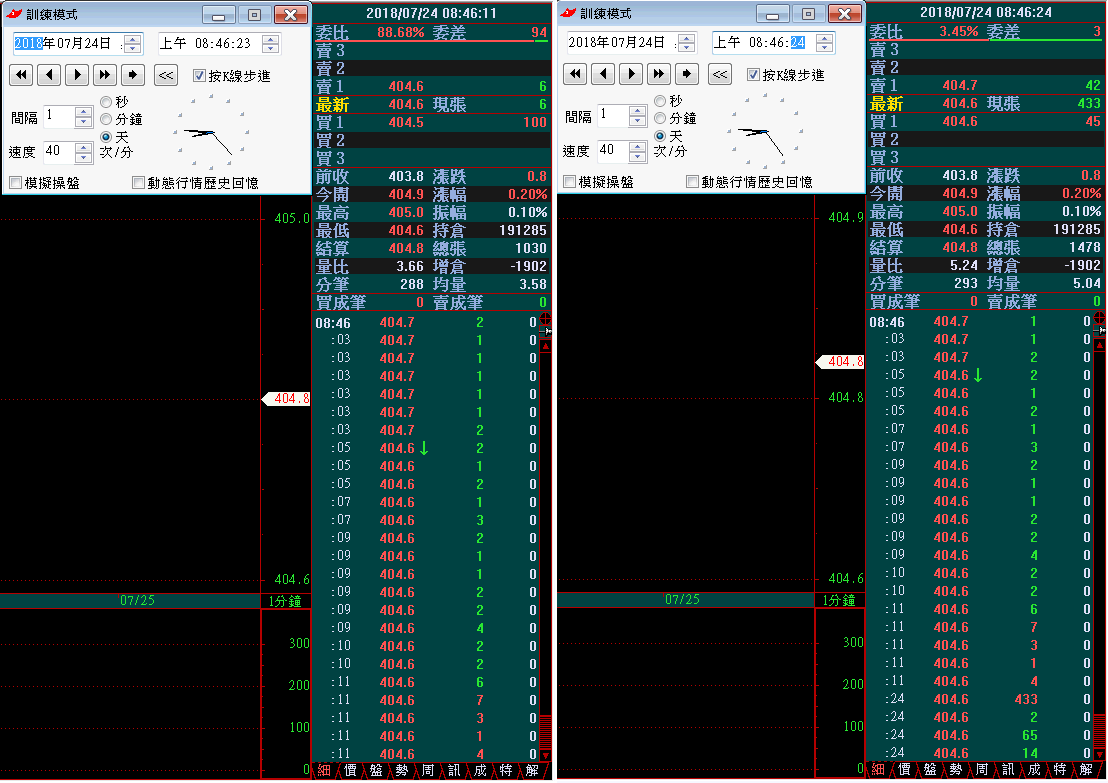Click the << collapse button in 08:46:24 window

tap(720, 74)
